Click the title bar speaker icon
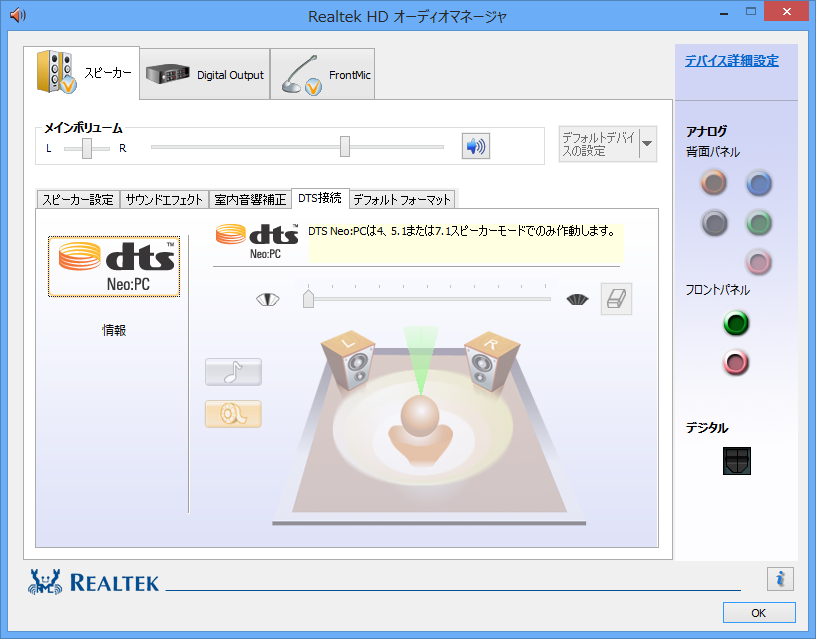 coord(18,15)
